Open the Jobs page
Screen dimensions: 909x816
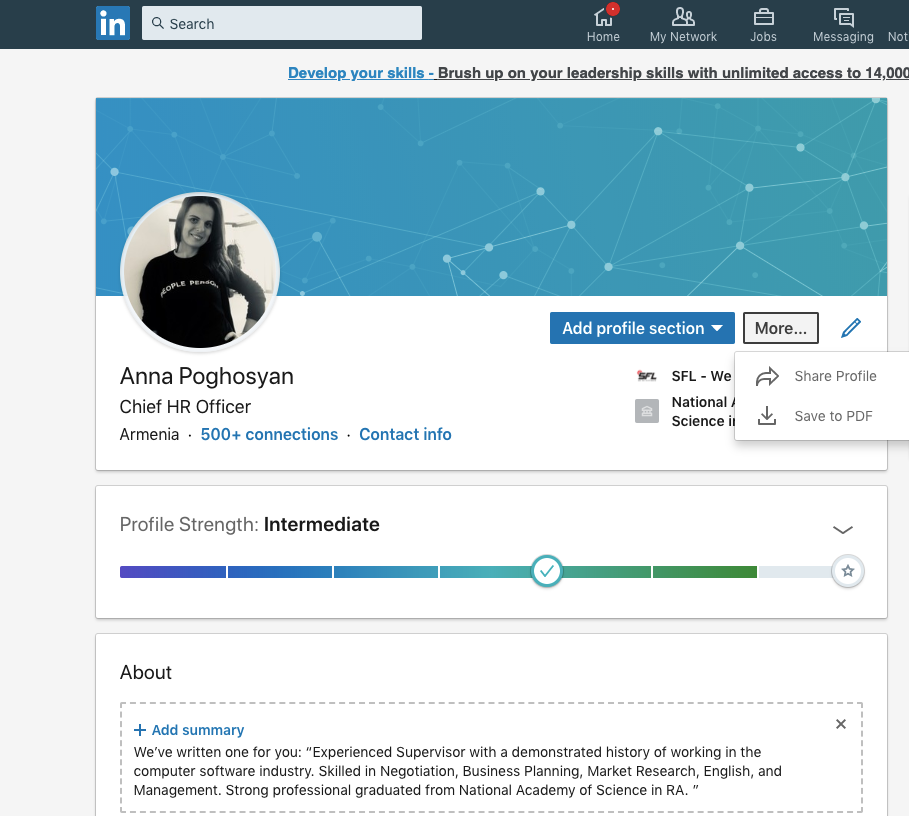pos(763,24)
